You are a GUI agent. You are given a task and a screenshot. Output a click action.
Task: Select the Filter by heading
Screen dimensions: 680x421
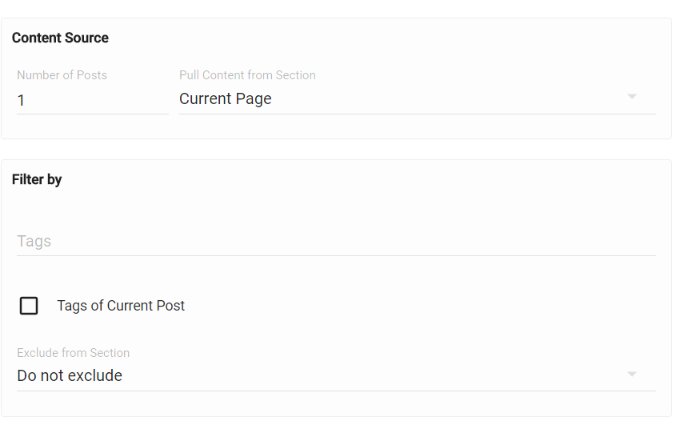pyautogui.click(x=37, y=180)
